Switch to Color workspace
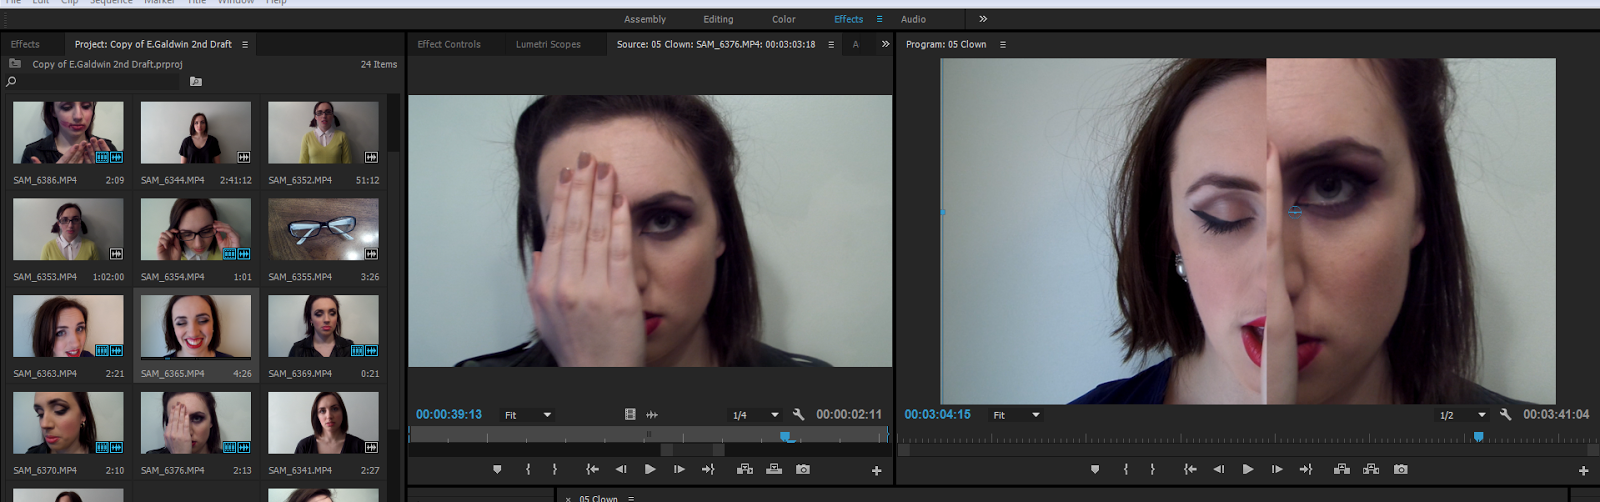The height and width of the screenshot is (502, 1600). click(784, 19)
